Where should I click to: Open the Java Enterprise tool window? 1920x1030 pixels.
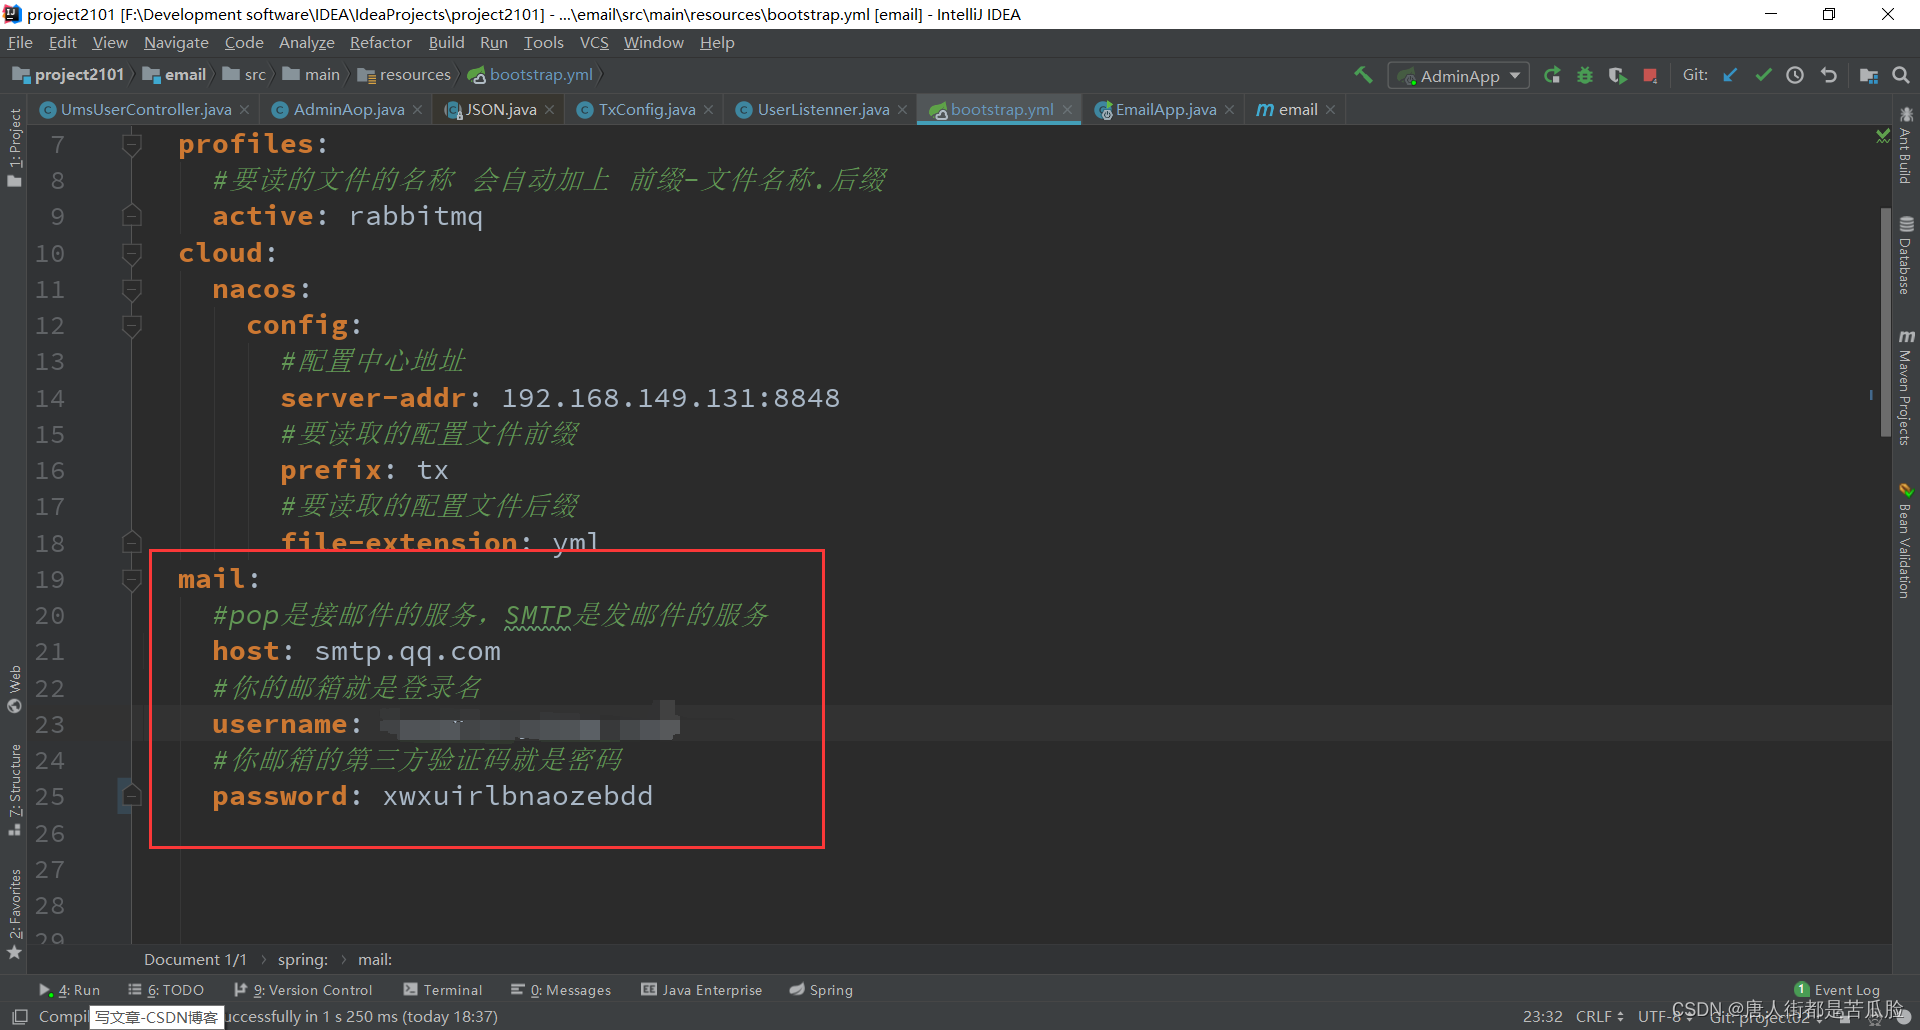point(701,990)
